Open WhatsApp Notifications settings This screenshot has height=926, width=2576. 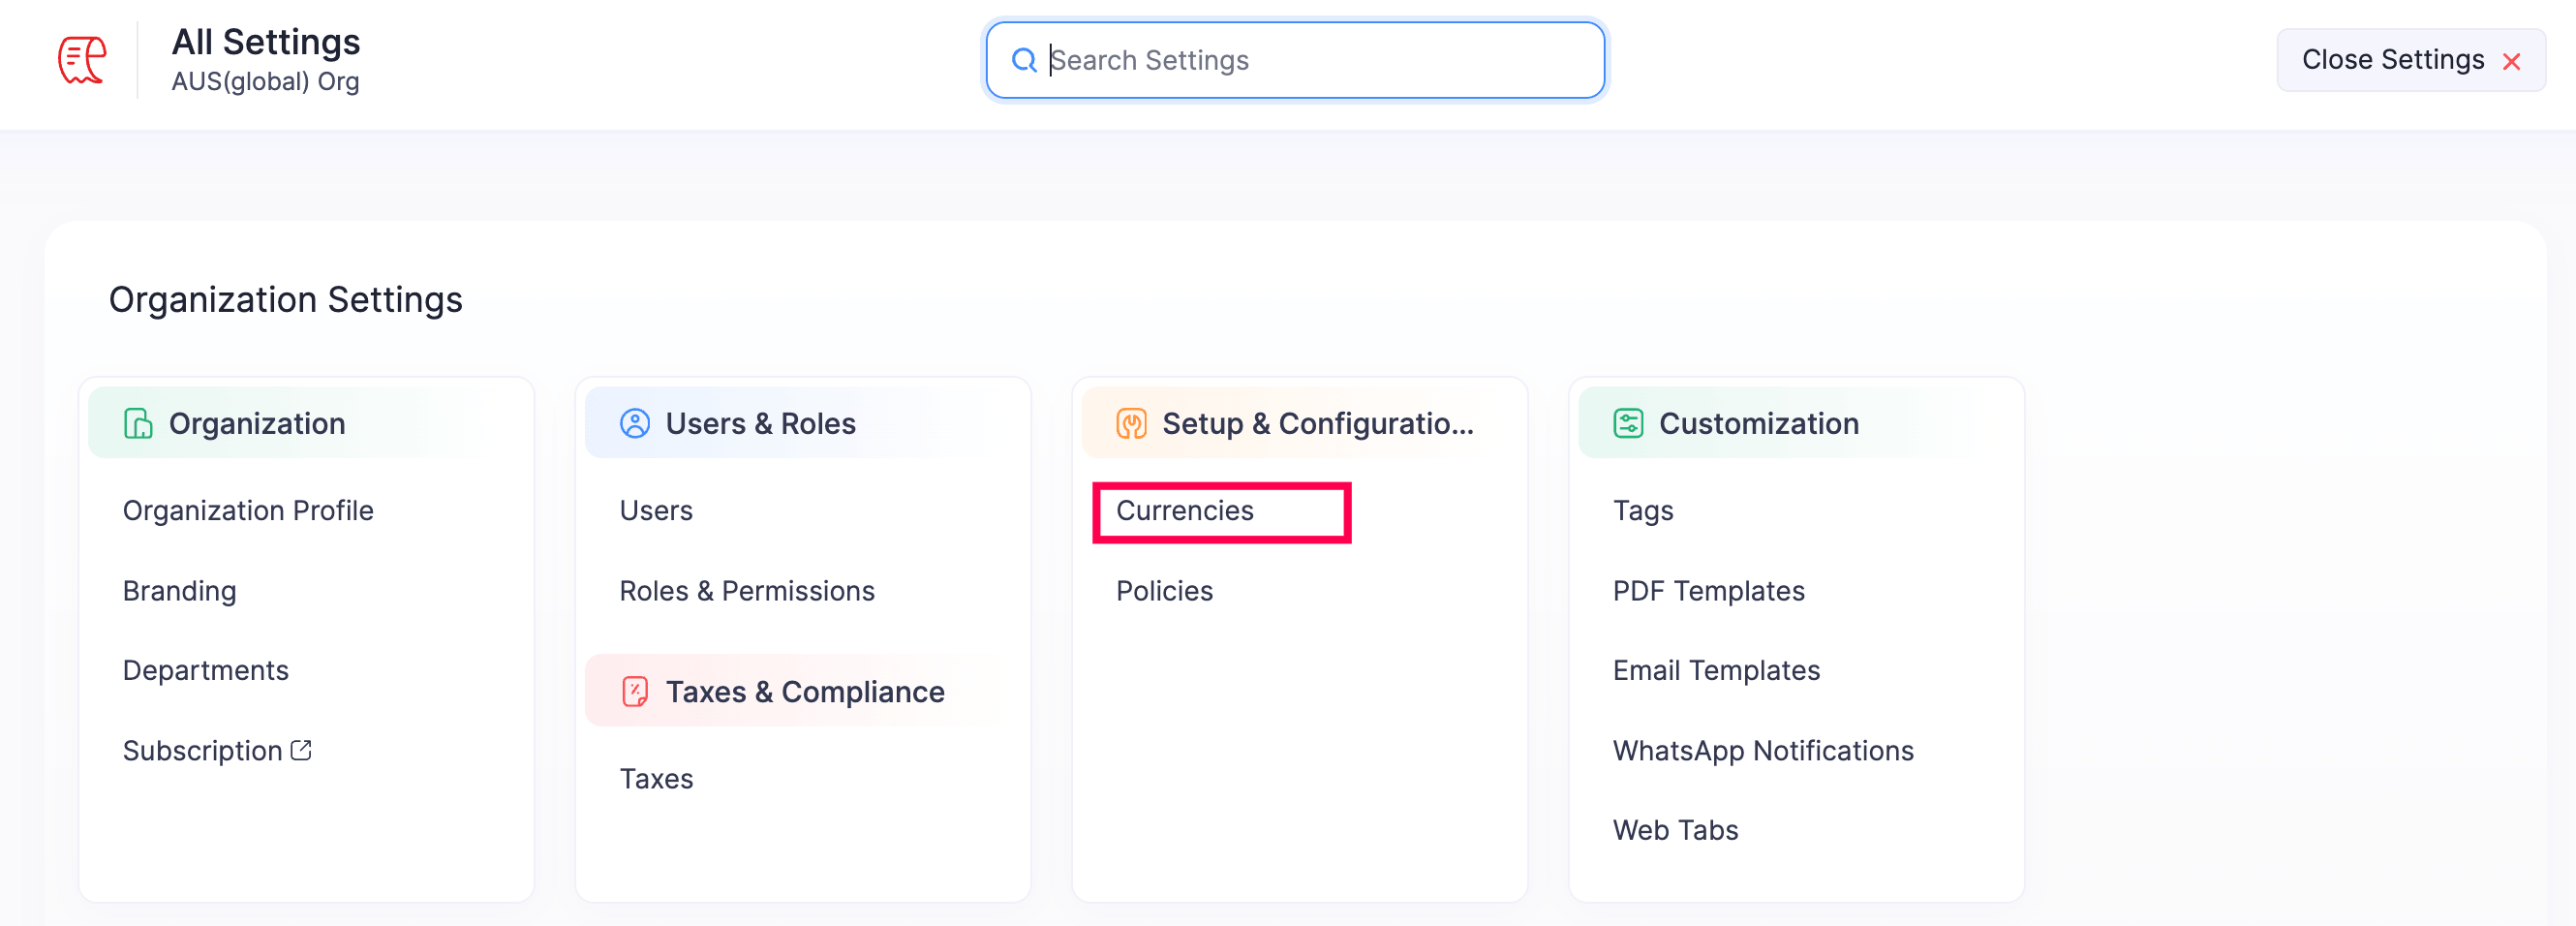tap(1763, 750)
